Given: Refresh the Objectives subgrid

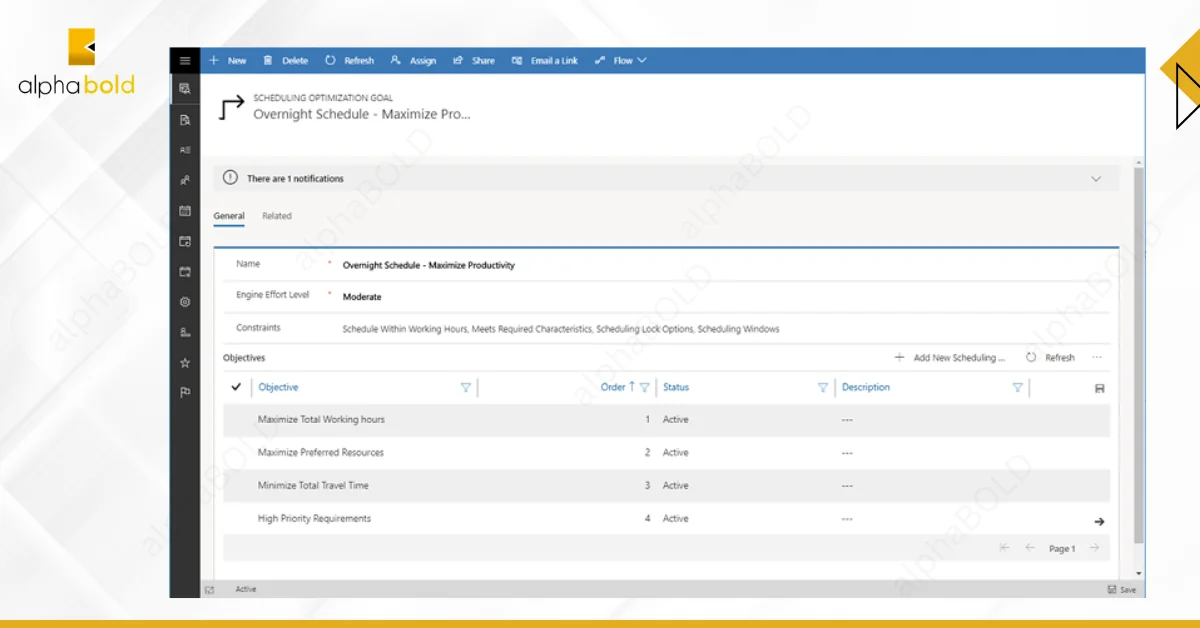Looking at the screenshot, I should click(1050, 357).
